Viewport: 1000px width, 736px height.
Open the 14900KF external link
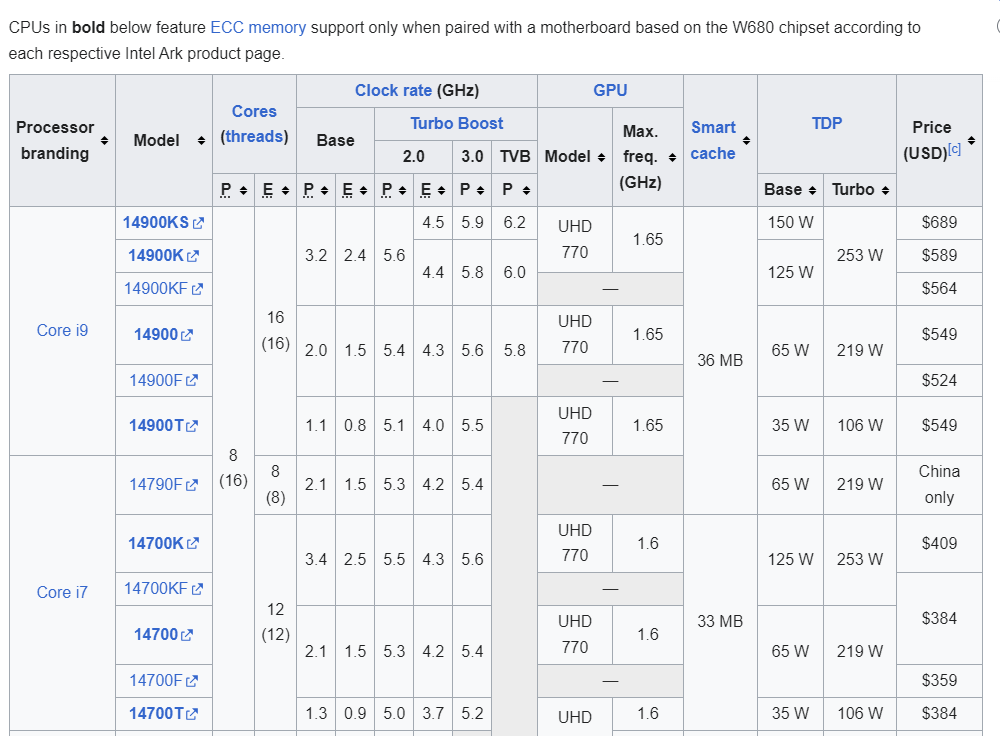[163, 289]
